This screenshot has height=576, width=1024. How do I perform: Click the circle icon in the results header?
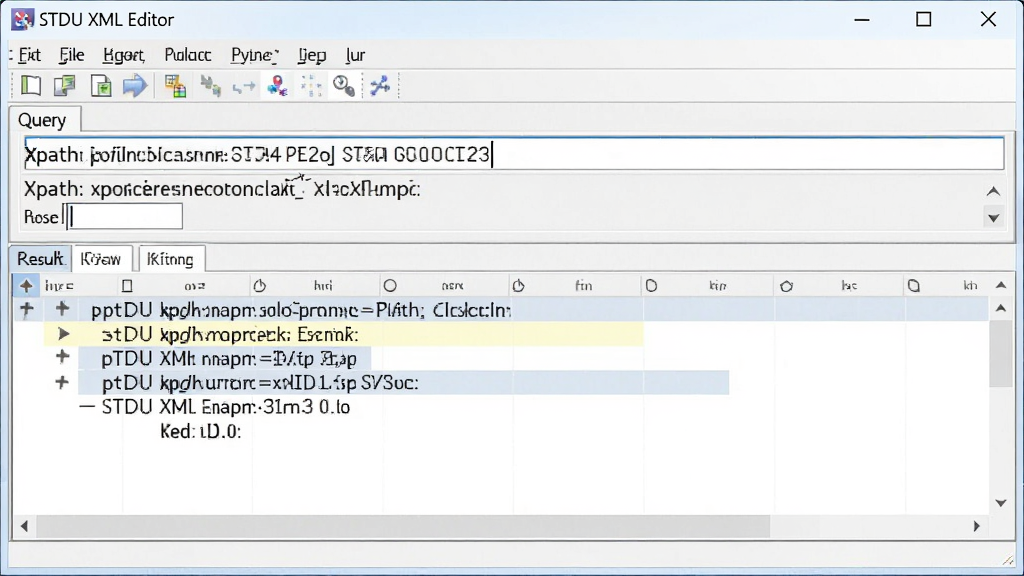click(x=390, y=285)
